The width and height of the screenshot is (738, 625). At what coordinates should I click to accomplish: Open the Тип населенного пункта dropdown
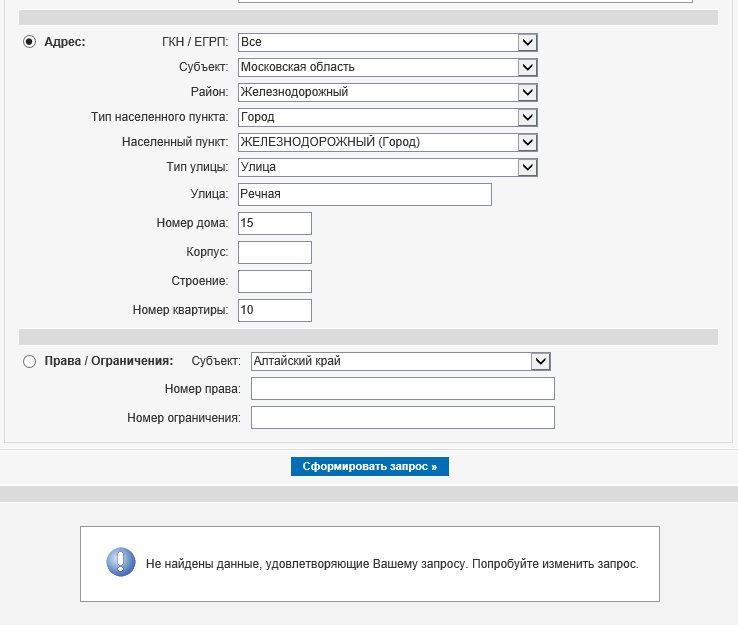coord(387,117)
